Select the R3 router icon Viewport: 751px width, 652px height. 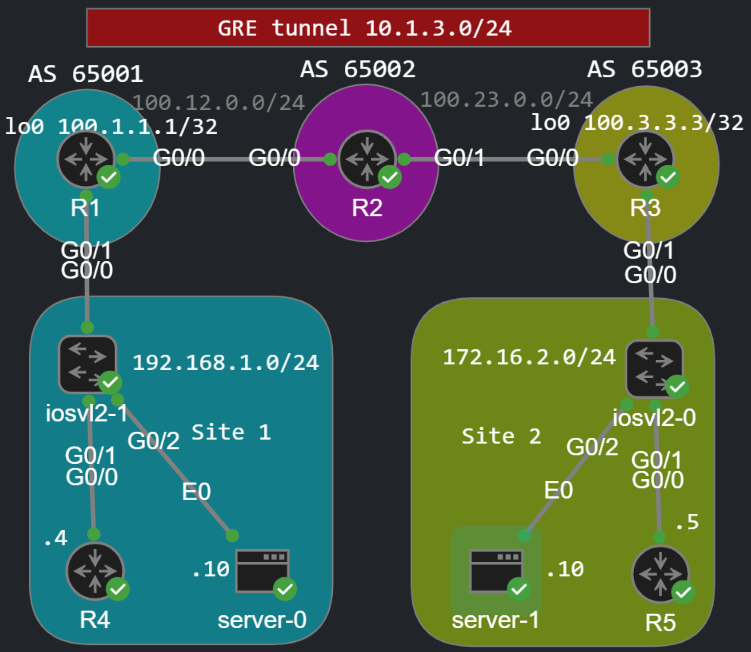646,159
